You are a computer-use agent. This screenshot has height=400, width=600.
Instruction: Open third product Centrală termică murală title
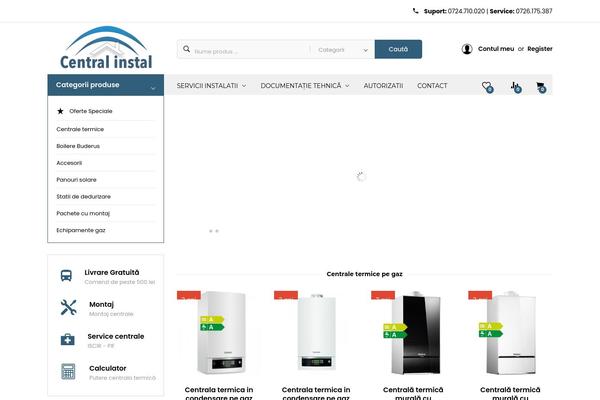click(413, 394)
